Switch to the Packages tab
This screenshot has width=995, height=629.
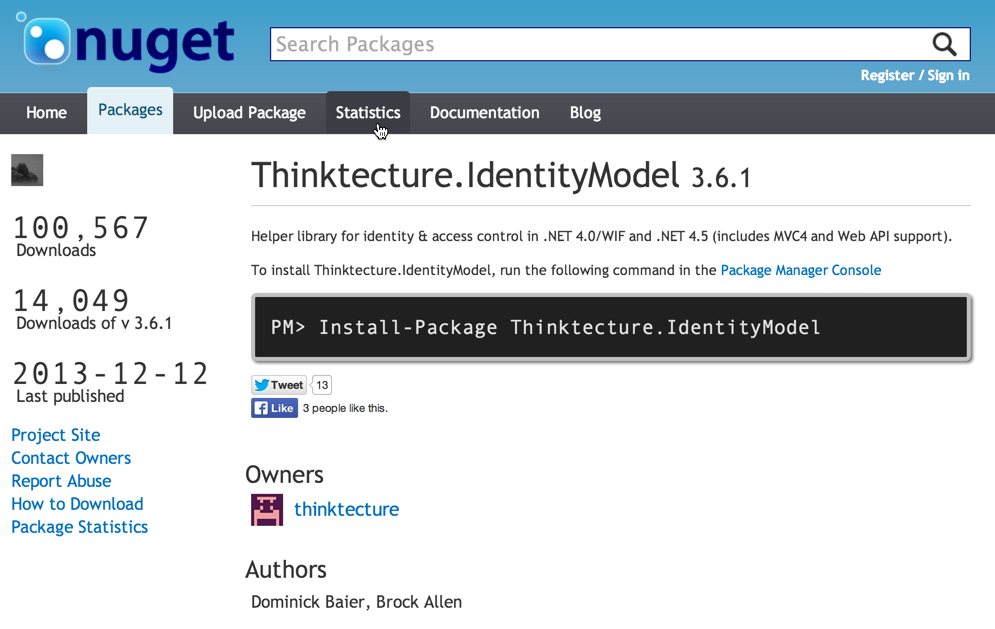tap(130, 111)
